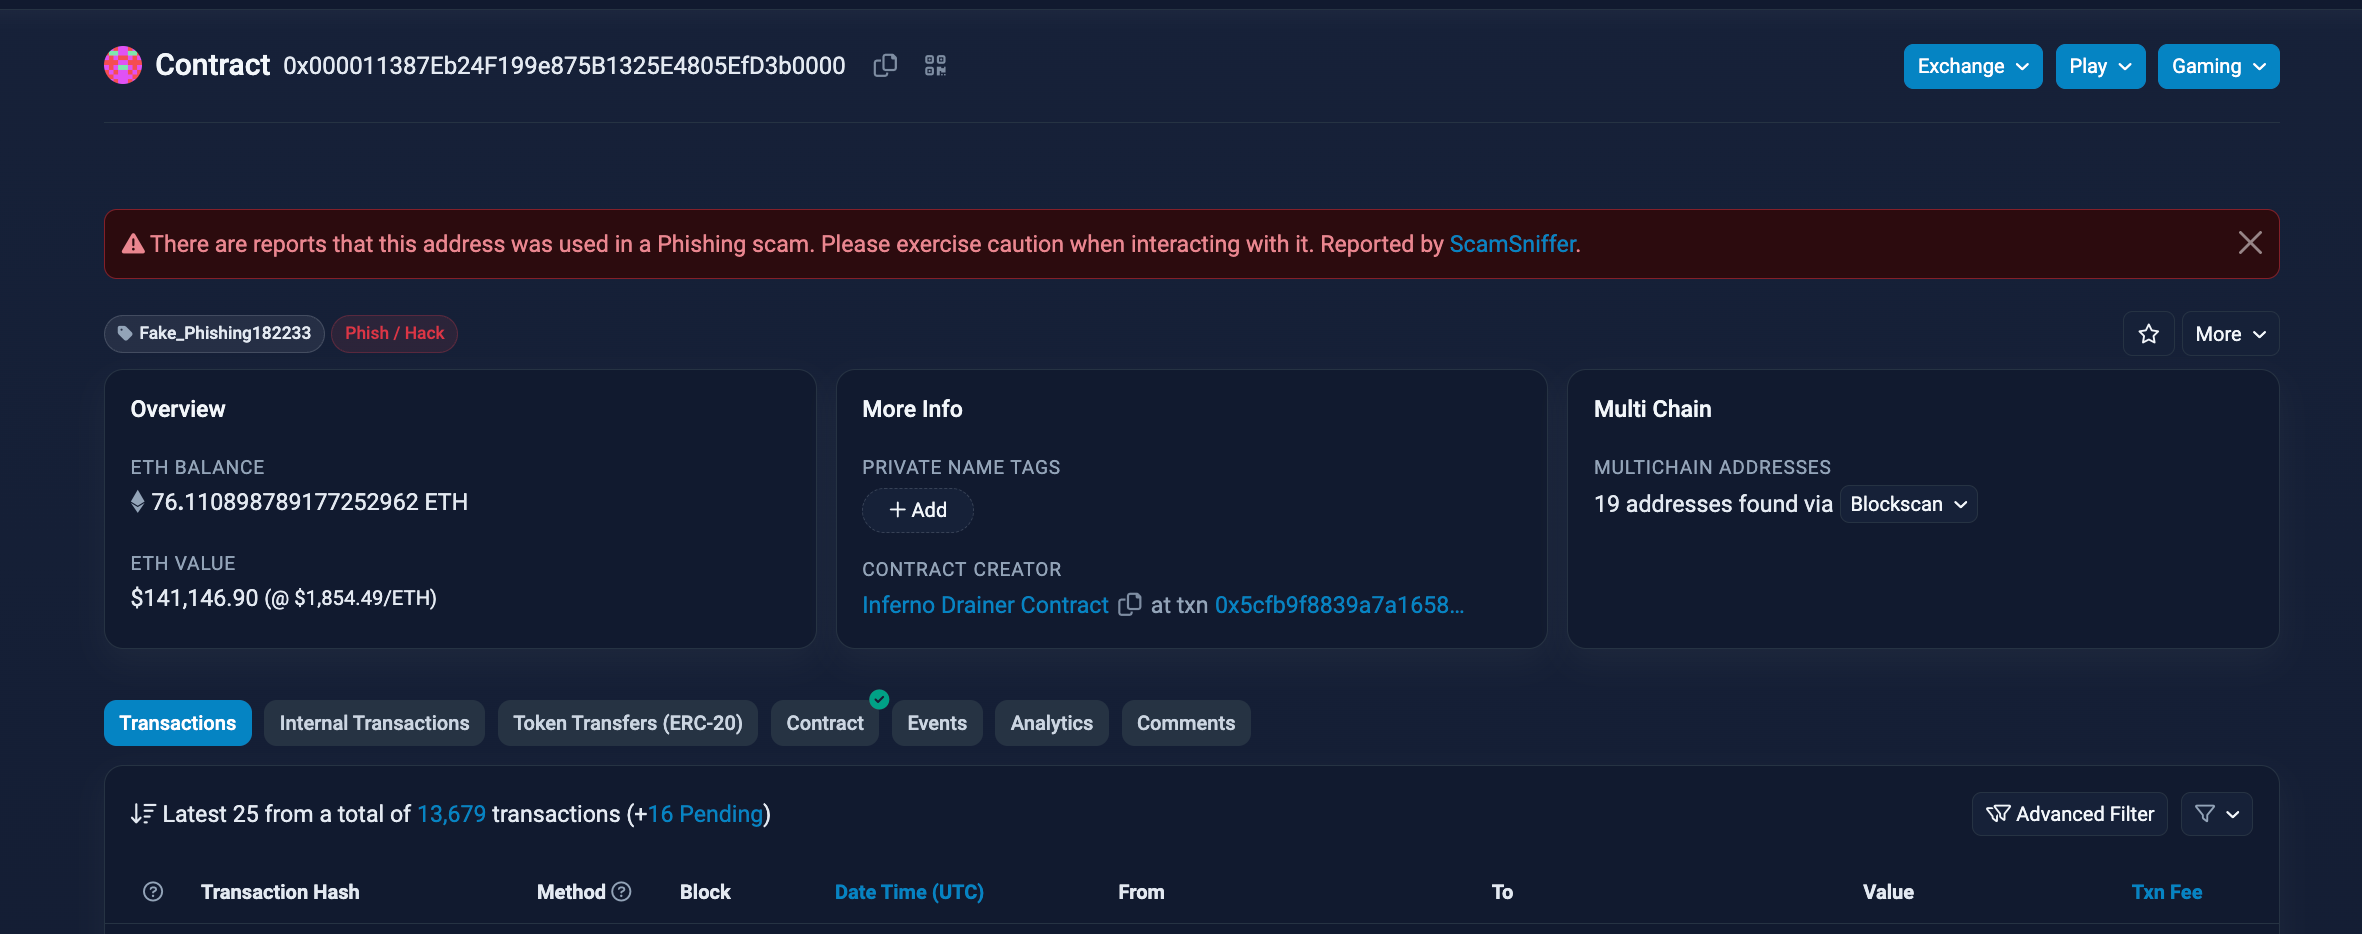Open the Comments tab
This screenshot has width=2362, height=934.
[x=1186, y=723]
